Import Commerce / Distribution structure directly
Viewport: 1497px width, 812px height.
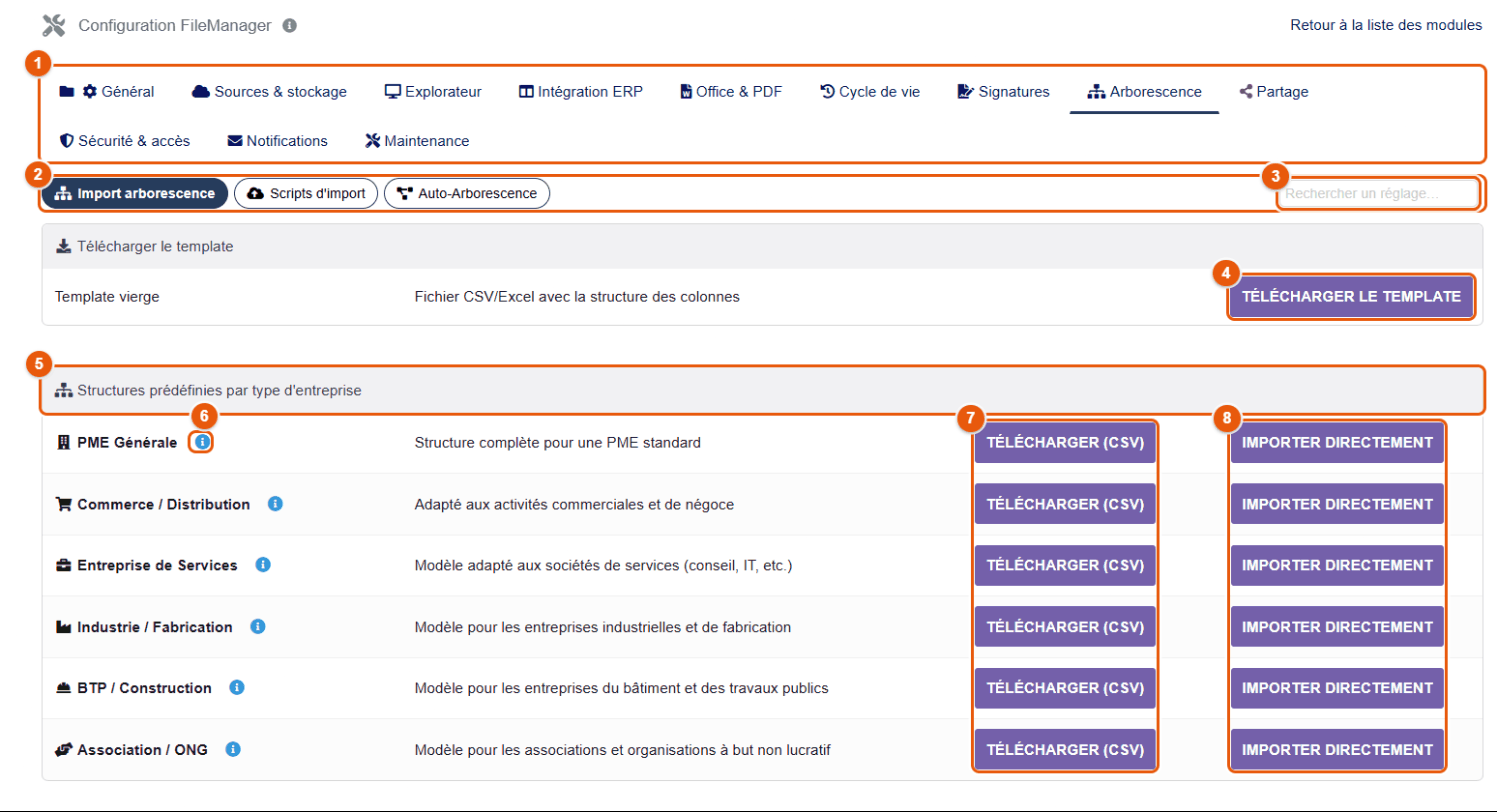[1337, 504]
